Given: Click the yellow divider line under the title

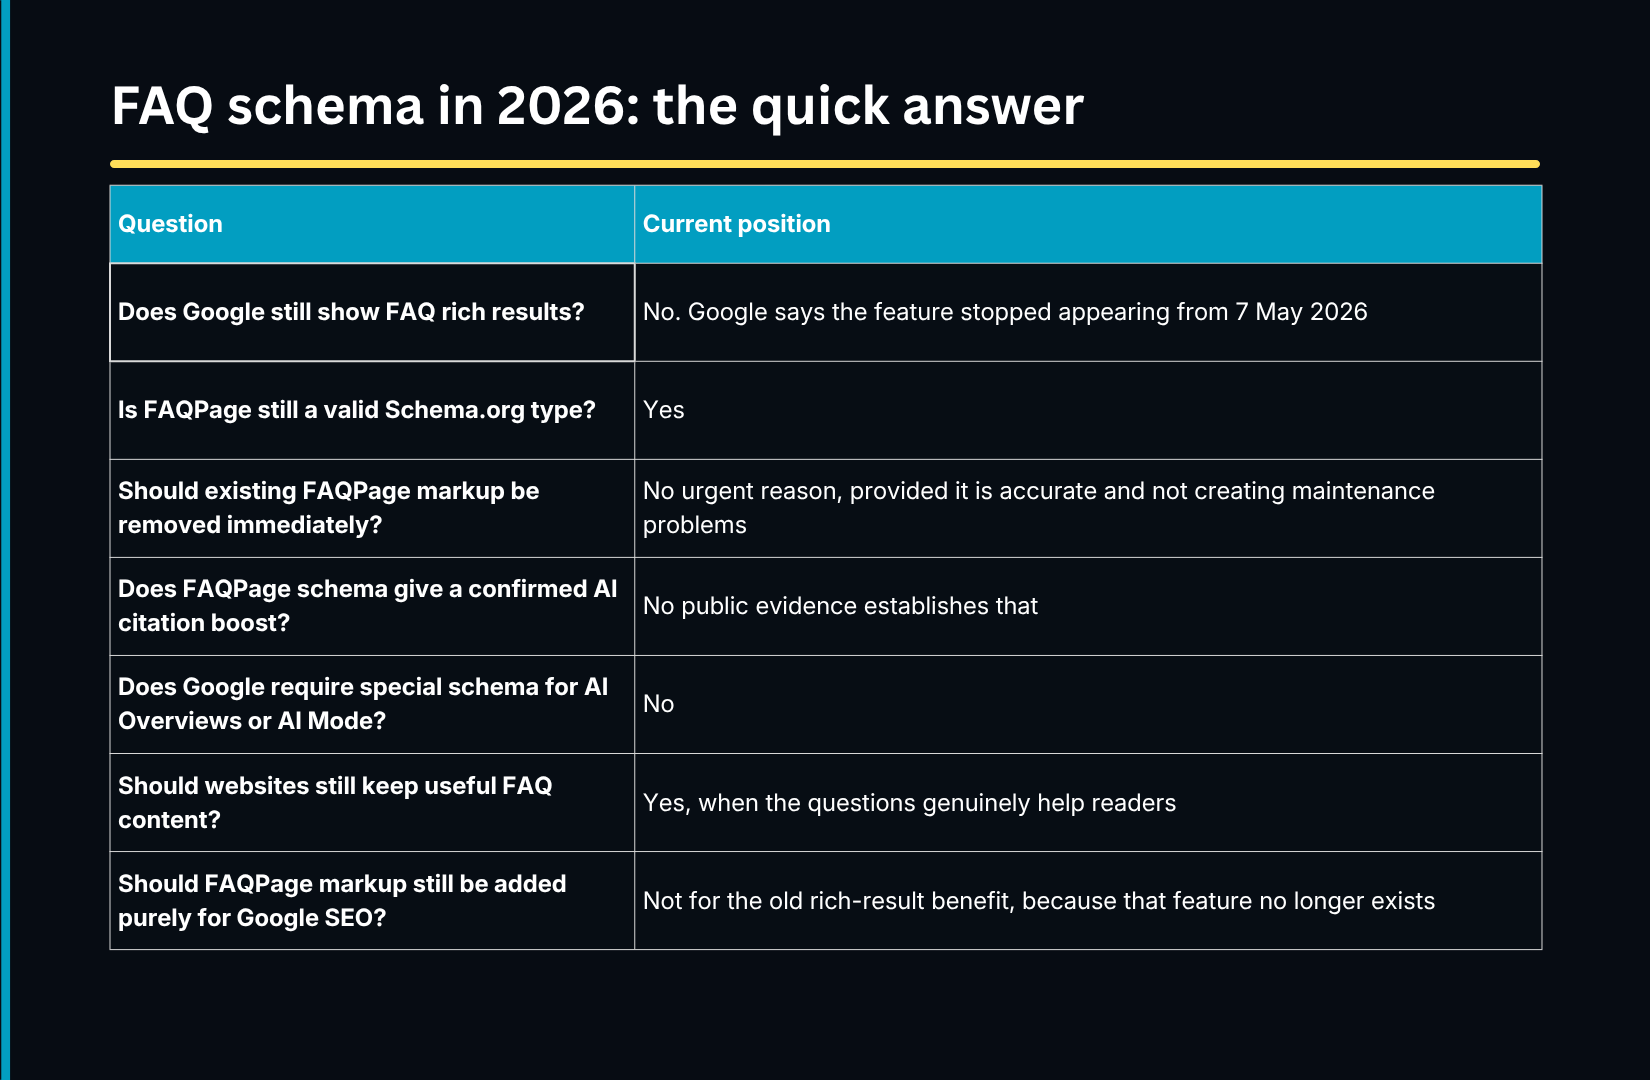Looking at the screenshot, I should coord(825,164).
